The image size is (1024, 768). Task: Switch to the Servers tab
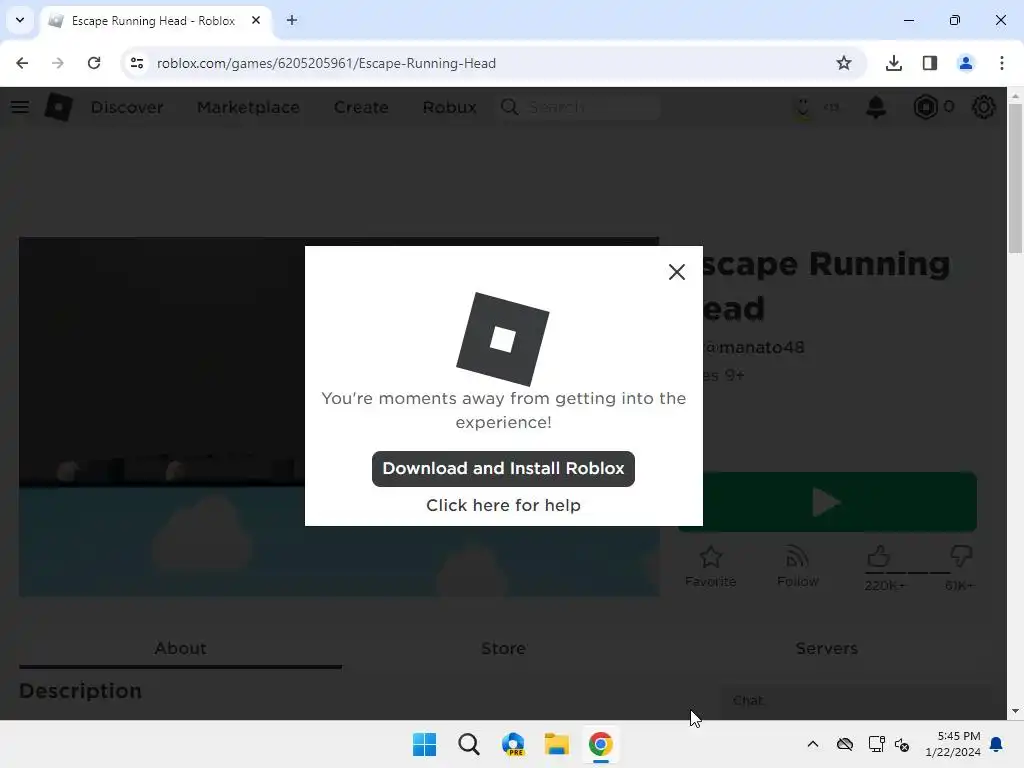click(826, 648)
